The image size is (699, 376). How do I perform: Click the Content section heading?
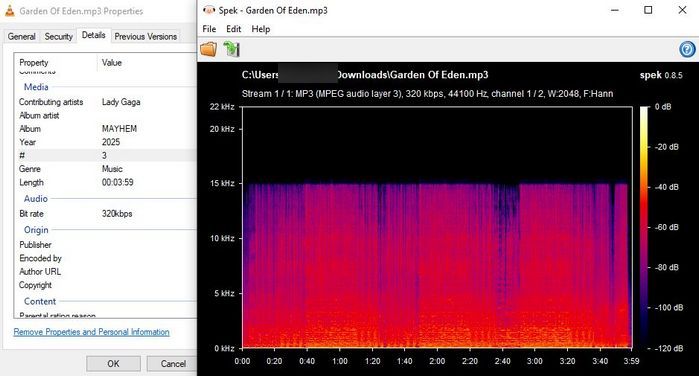tap(40, 302)
